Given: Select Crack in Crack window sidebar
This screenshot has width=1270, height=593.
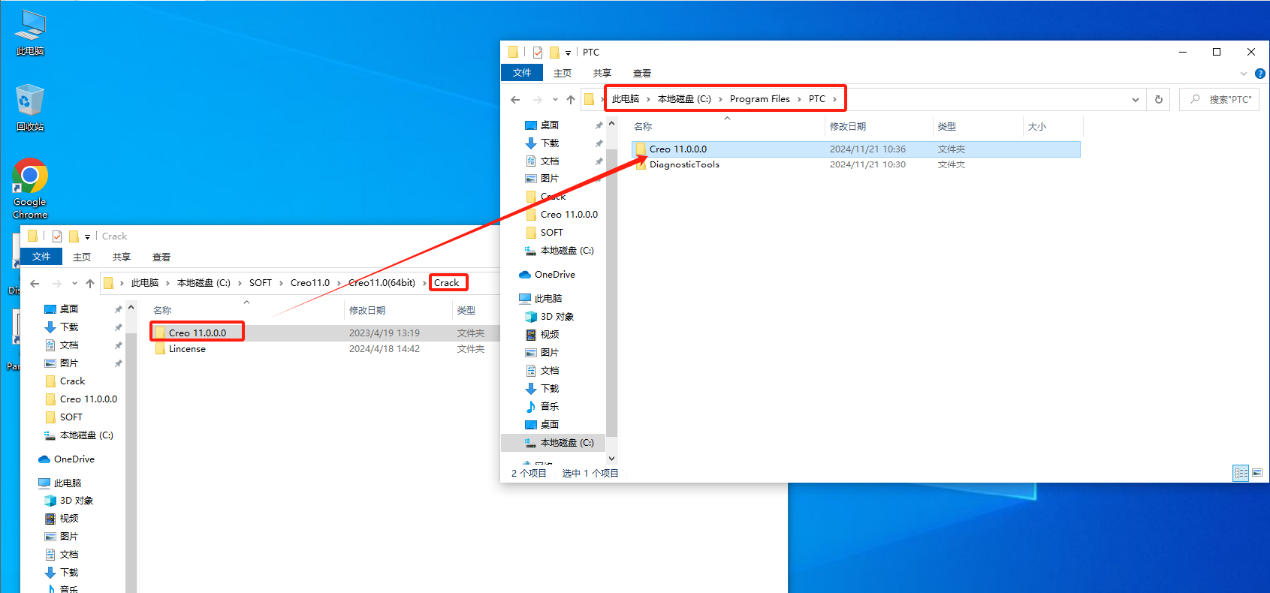Looking at the screenshot, I should click(x=72, y=381).
